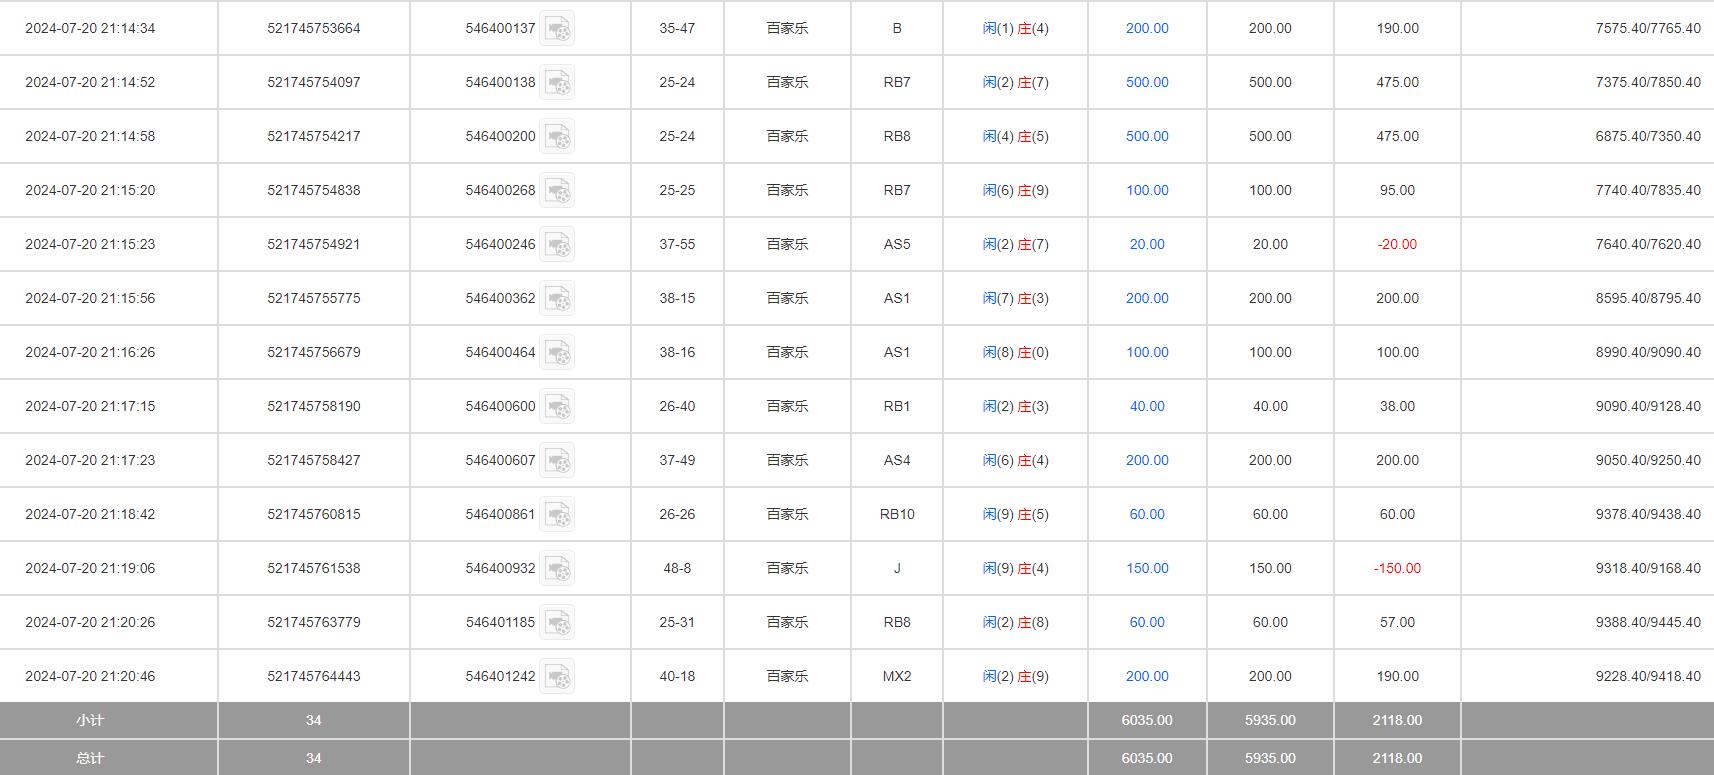Select table code RB10 cell
Screen dimensions: 1714x775
(896, 515)
